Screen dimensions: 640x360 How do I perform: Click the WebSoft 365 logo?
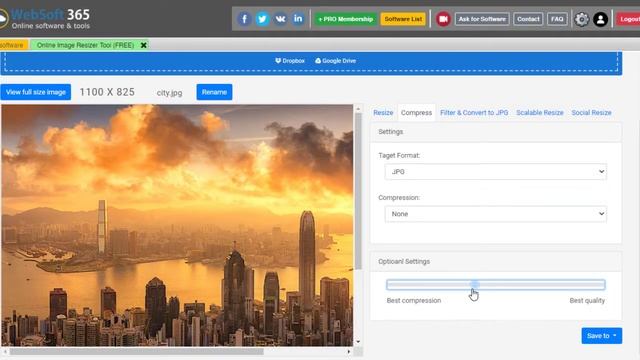click(x=45, y=19)
